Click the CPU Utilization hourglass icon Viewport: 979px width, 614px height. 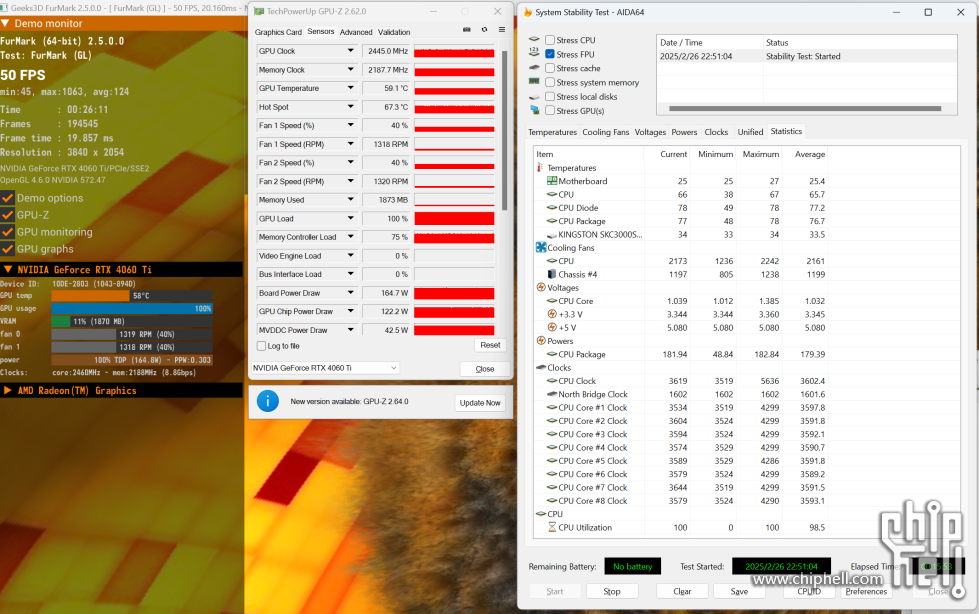coord(552,527)
